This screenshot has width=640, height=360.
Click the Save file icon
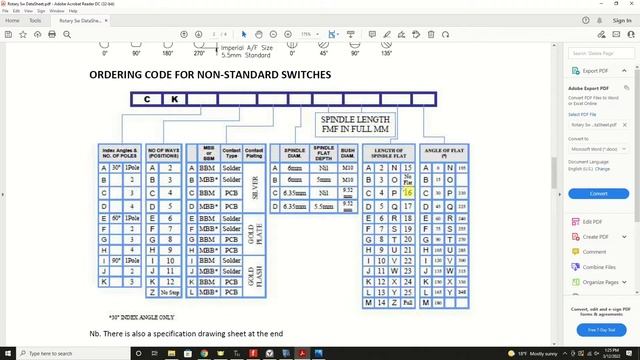coord(8,35)
